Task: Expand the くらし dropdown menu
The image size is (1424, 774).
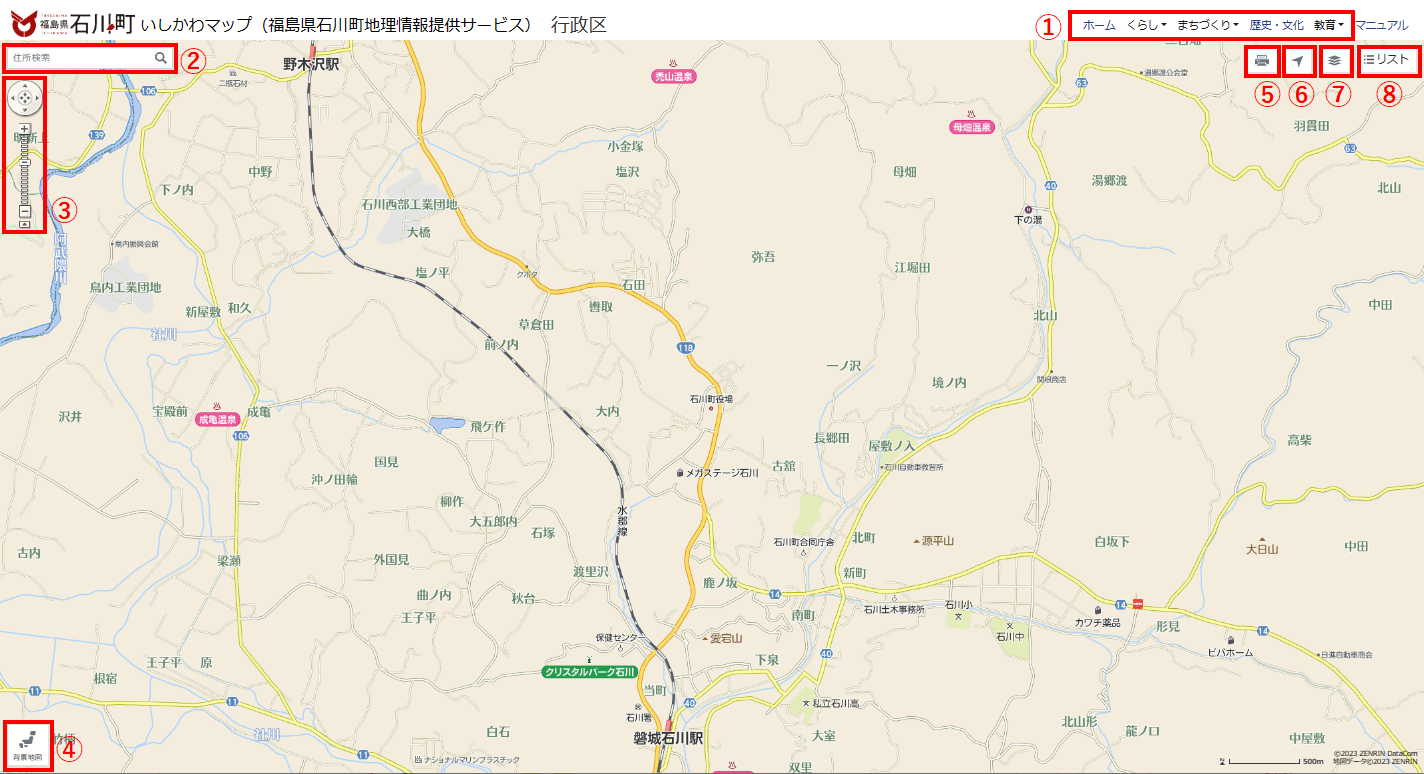Action: point(1147,25)
